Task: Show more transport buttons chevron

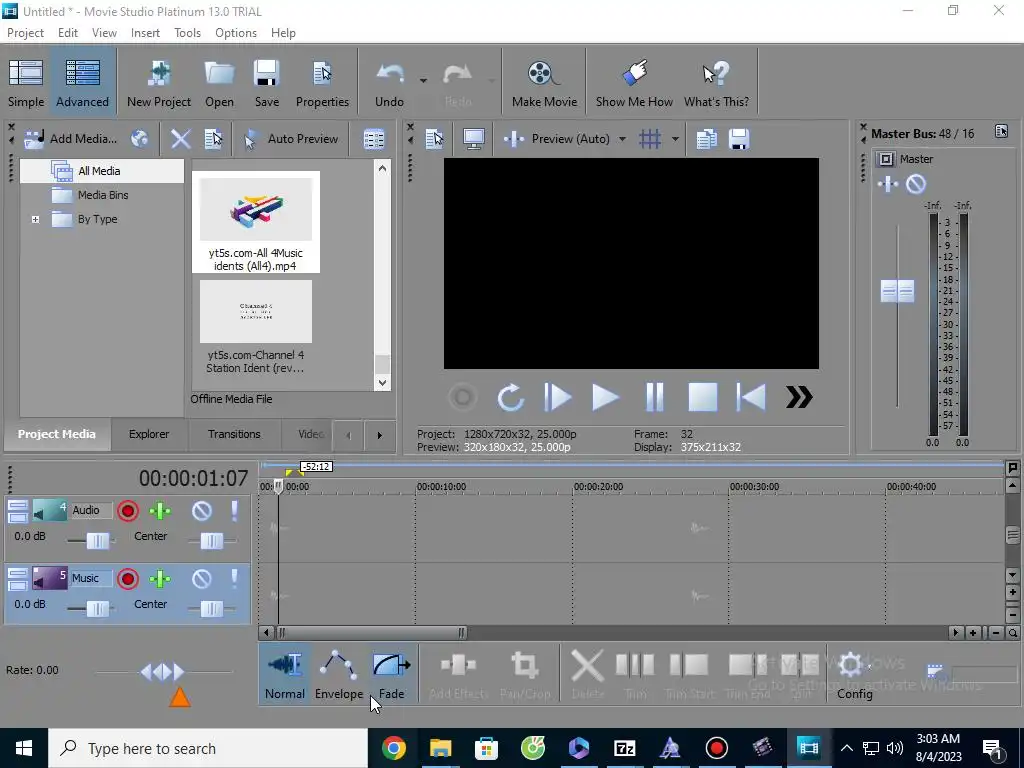Action: pos(799,397)
